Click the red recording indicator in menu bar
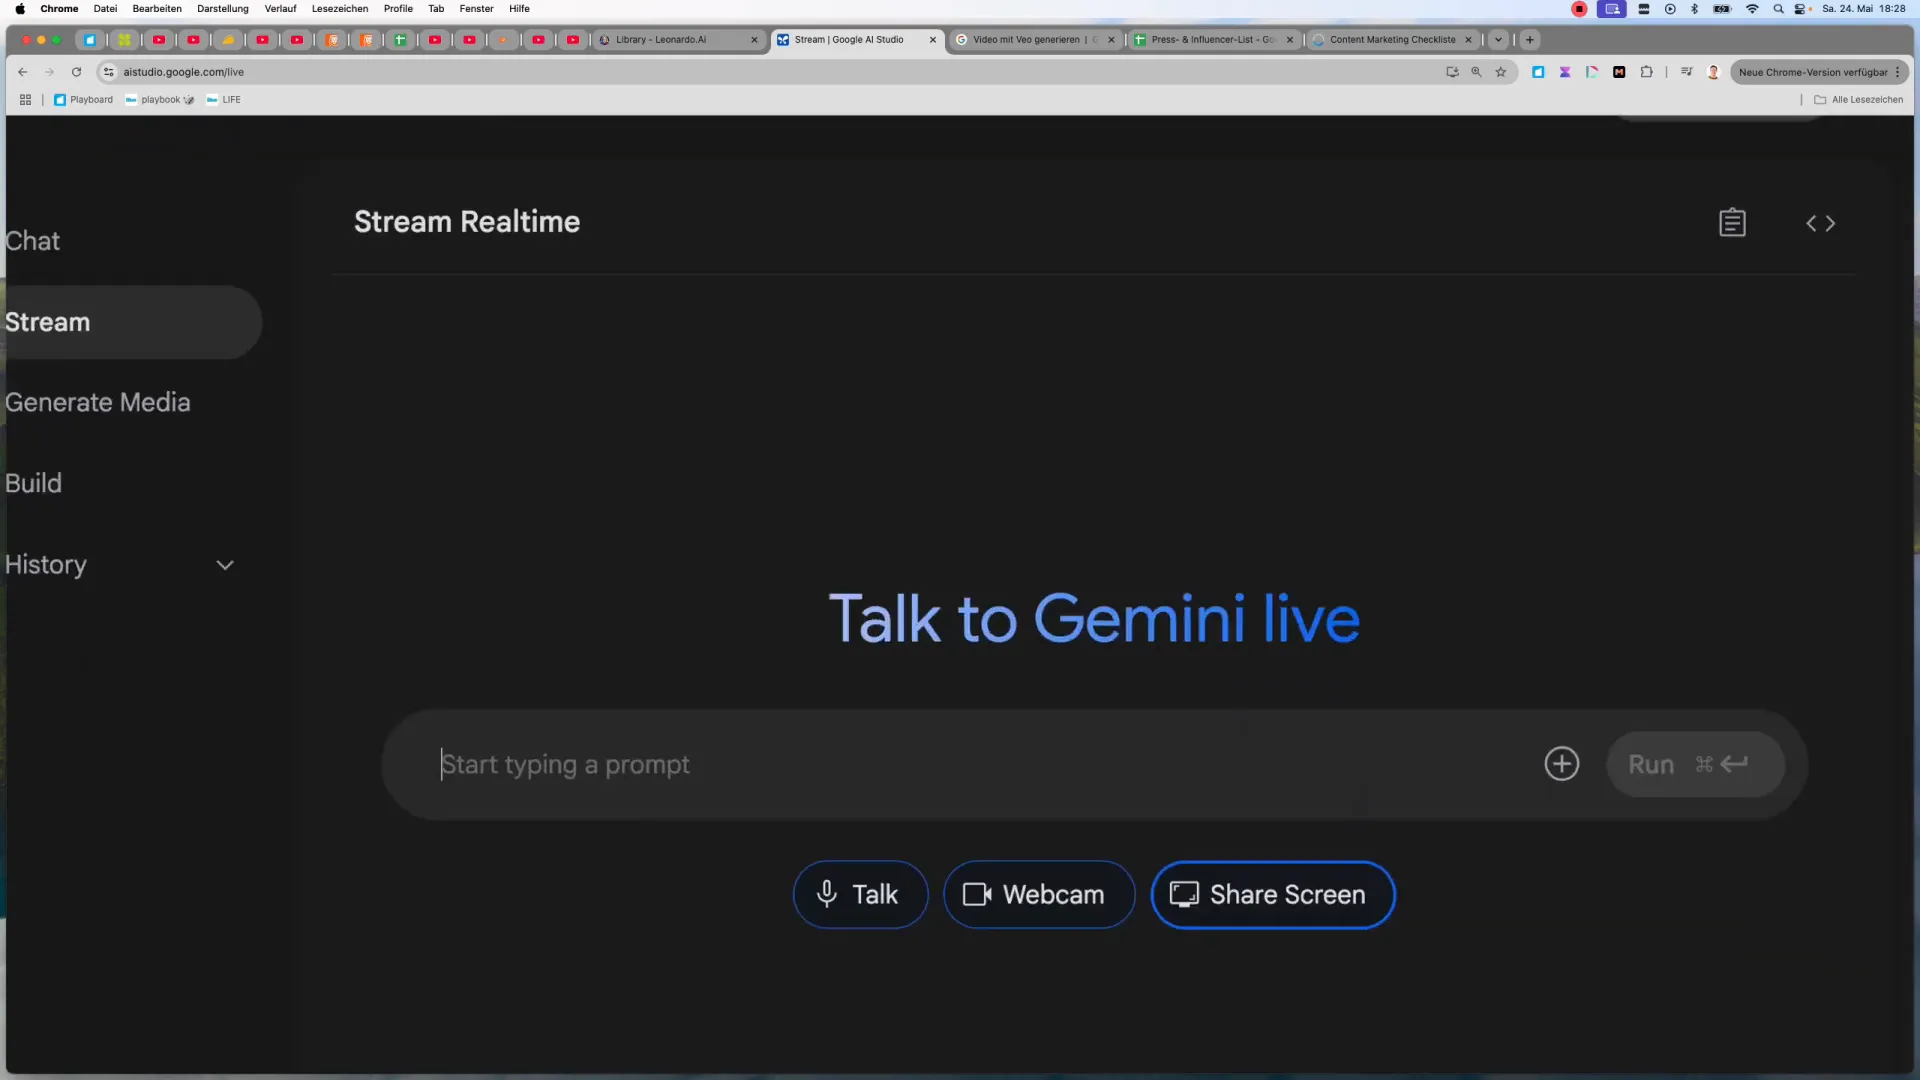 (x=1579, y=9)
